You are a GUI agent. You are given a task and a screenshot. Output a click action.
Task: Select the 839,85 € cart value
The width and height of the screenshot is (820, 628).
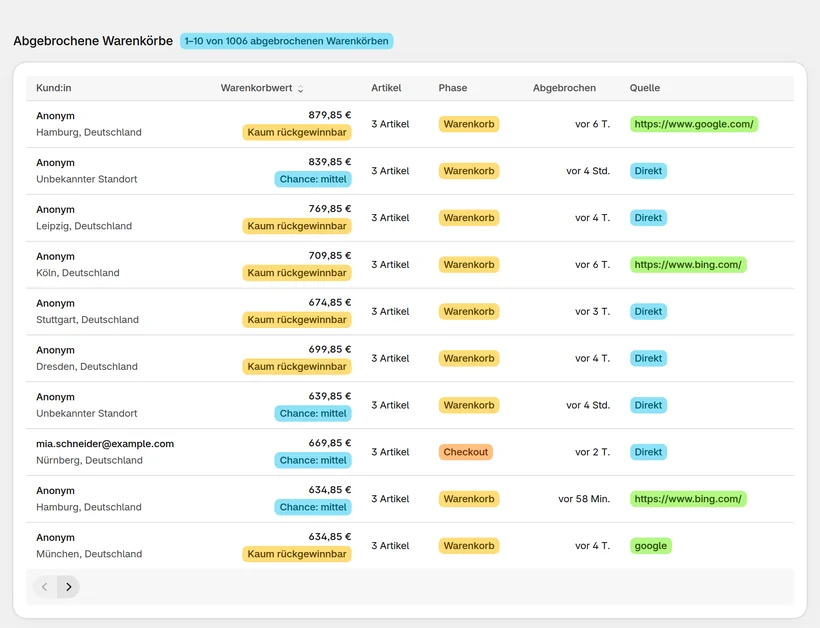coord(329,162)
